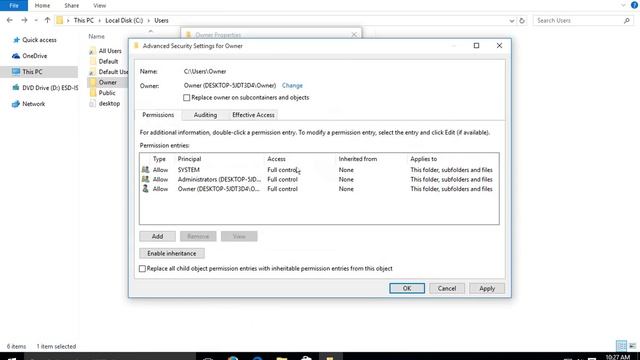Click the SYSTEM entry group icon
This screenshot has height=360, width=640.
point(145,169)
